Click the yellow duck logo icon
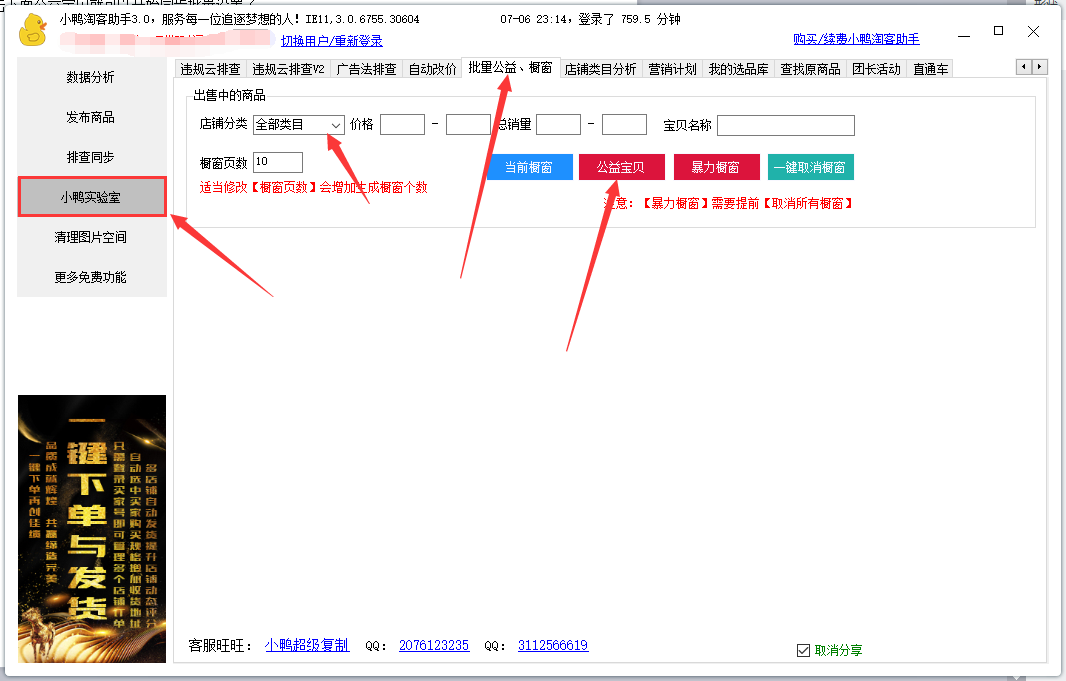The height and width of the screenshot is (681, 1066). 32,30
